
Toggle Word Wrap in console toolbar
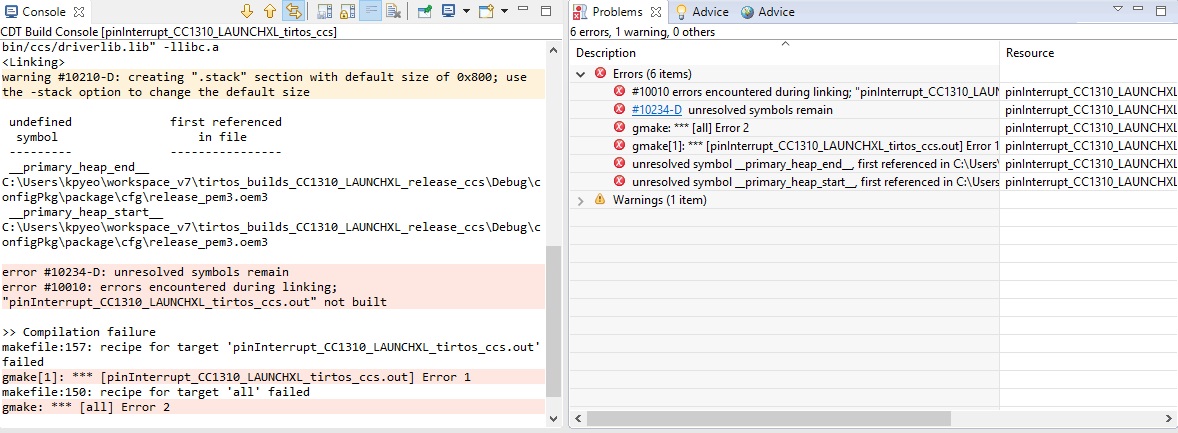(x=370, y=11)
